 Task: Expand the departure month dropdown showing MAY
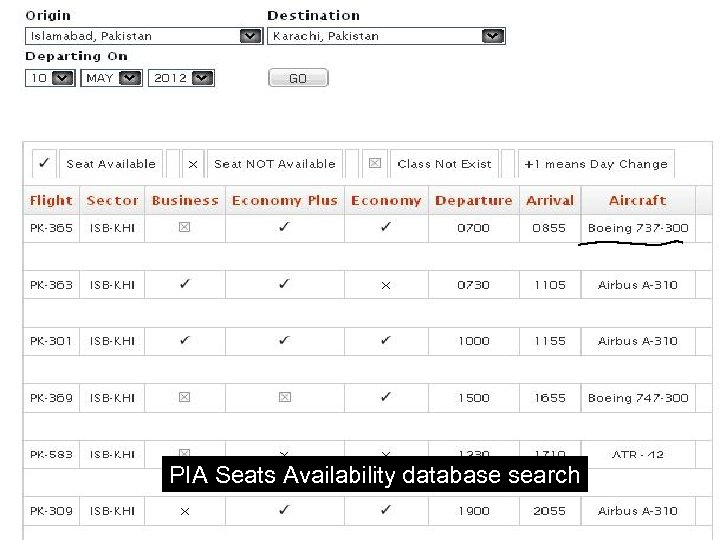click(112, 78)
